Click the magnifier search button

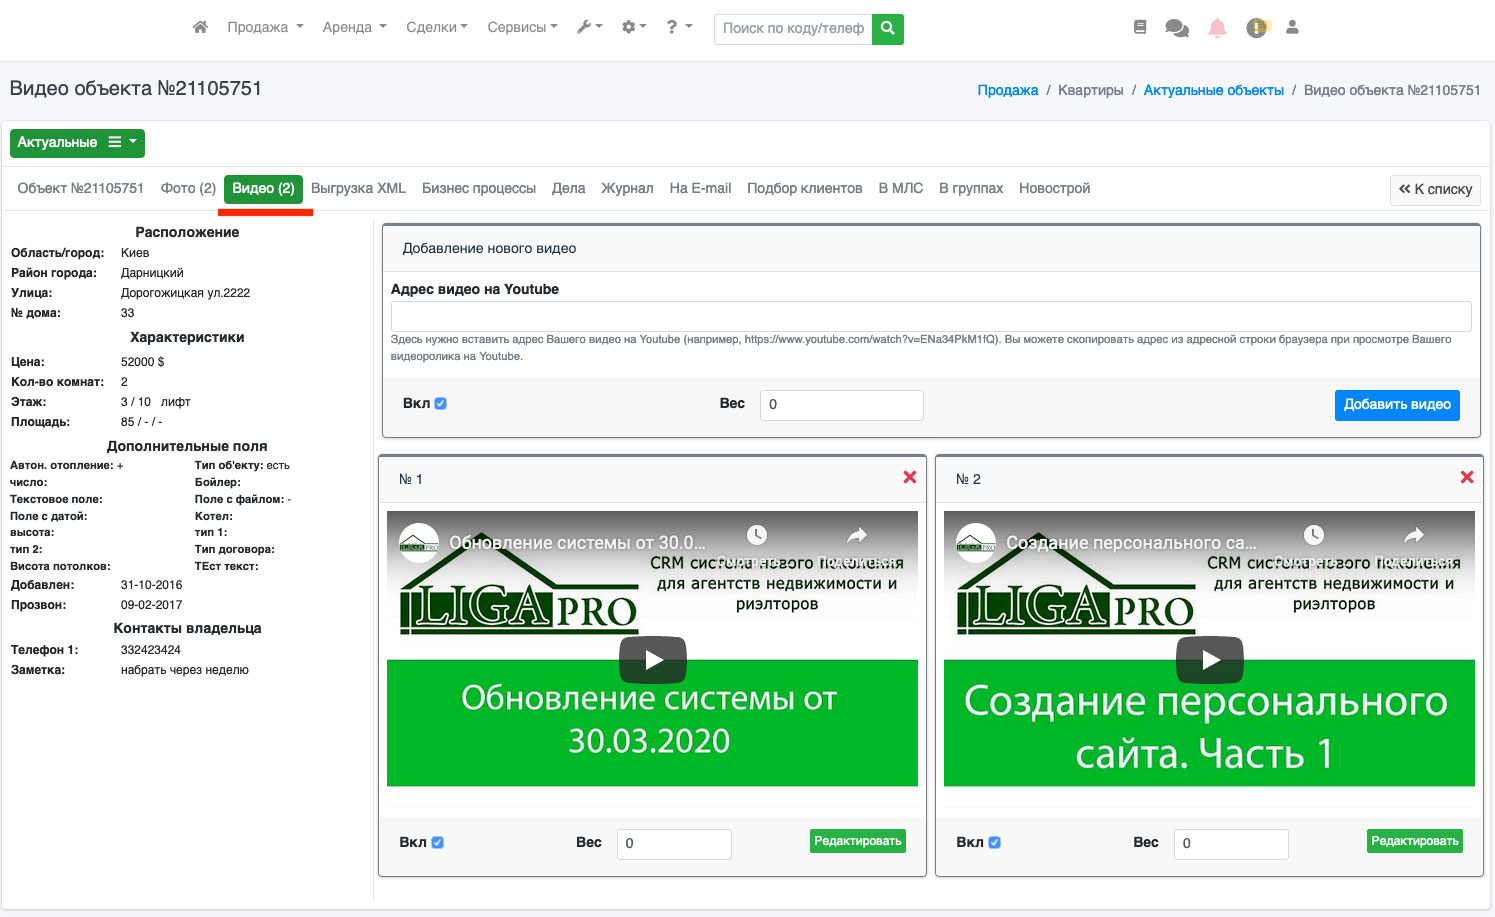tap(887, 28)
